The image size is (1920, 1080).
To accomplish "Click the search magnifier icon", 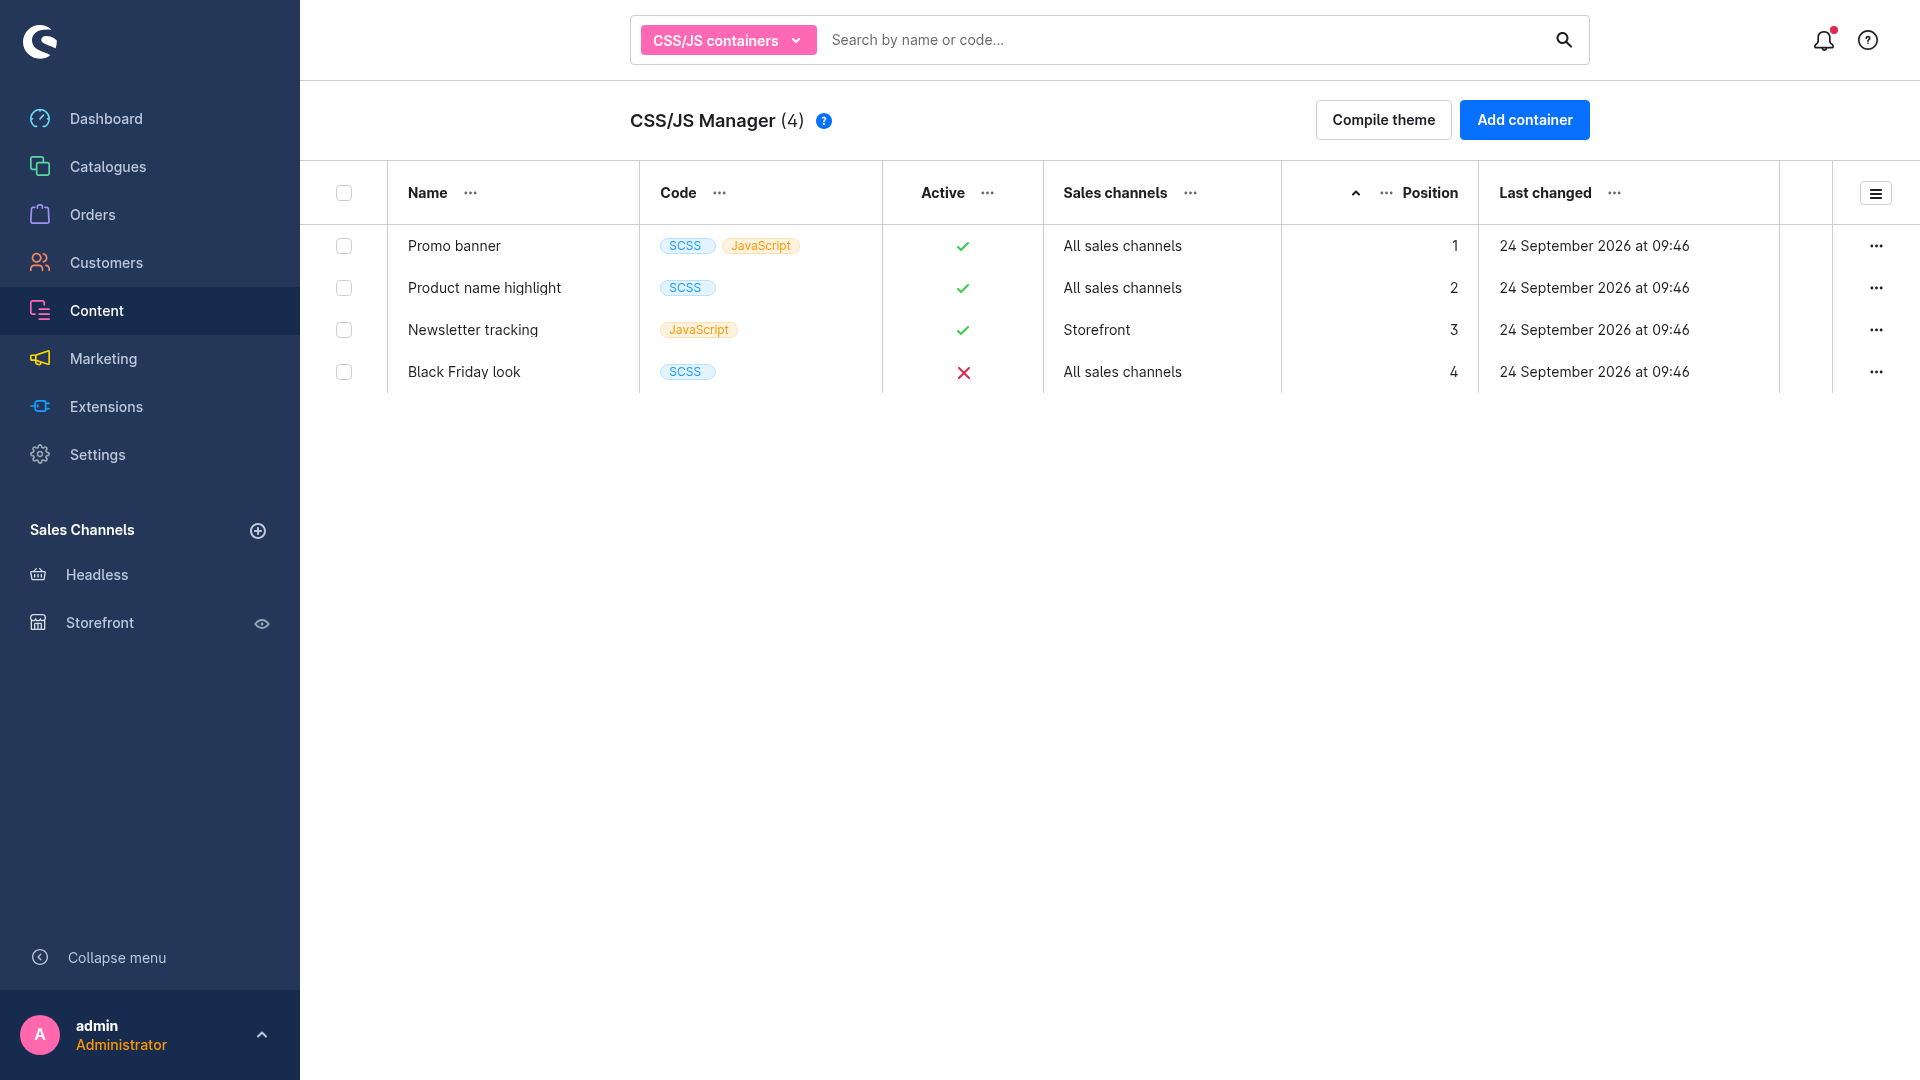I will coord(1564,40).
